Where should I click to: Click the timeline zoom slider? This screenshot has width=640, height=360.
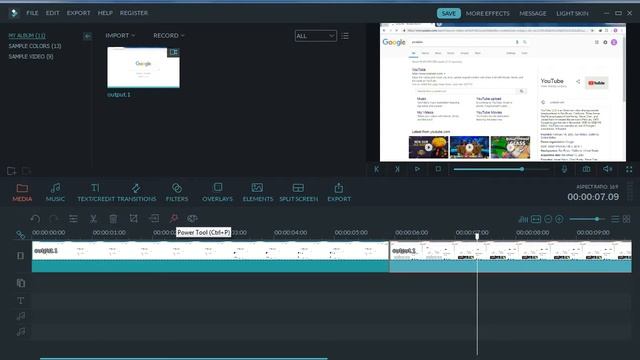click(x=587, y=219)
